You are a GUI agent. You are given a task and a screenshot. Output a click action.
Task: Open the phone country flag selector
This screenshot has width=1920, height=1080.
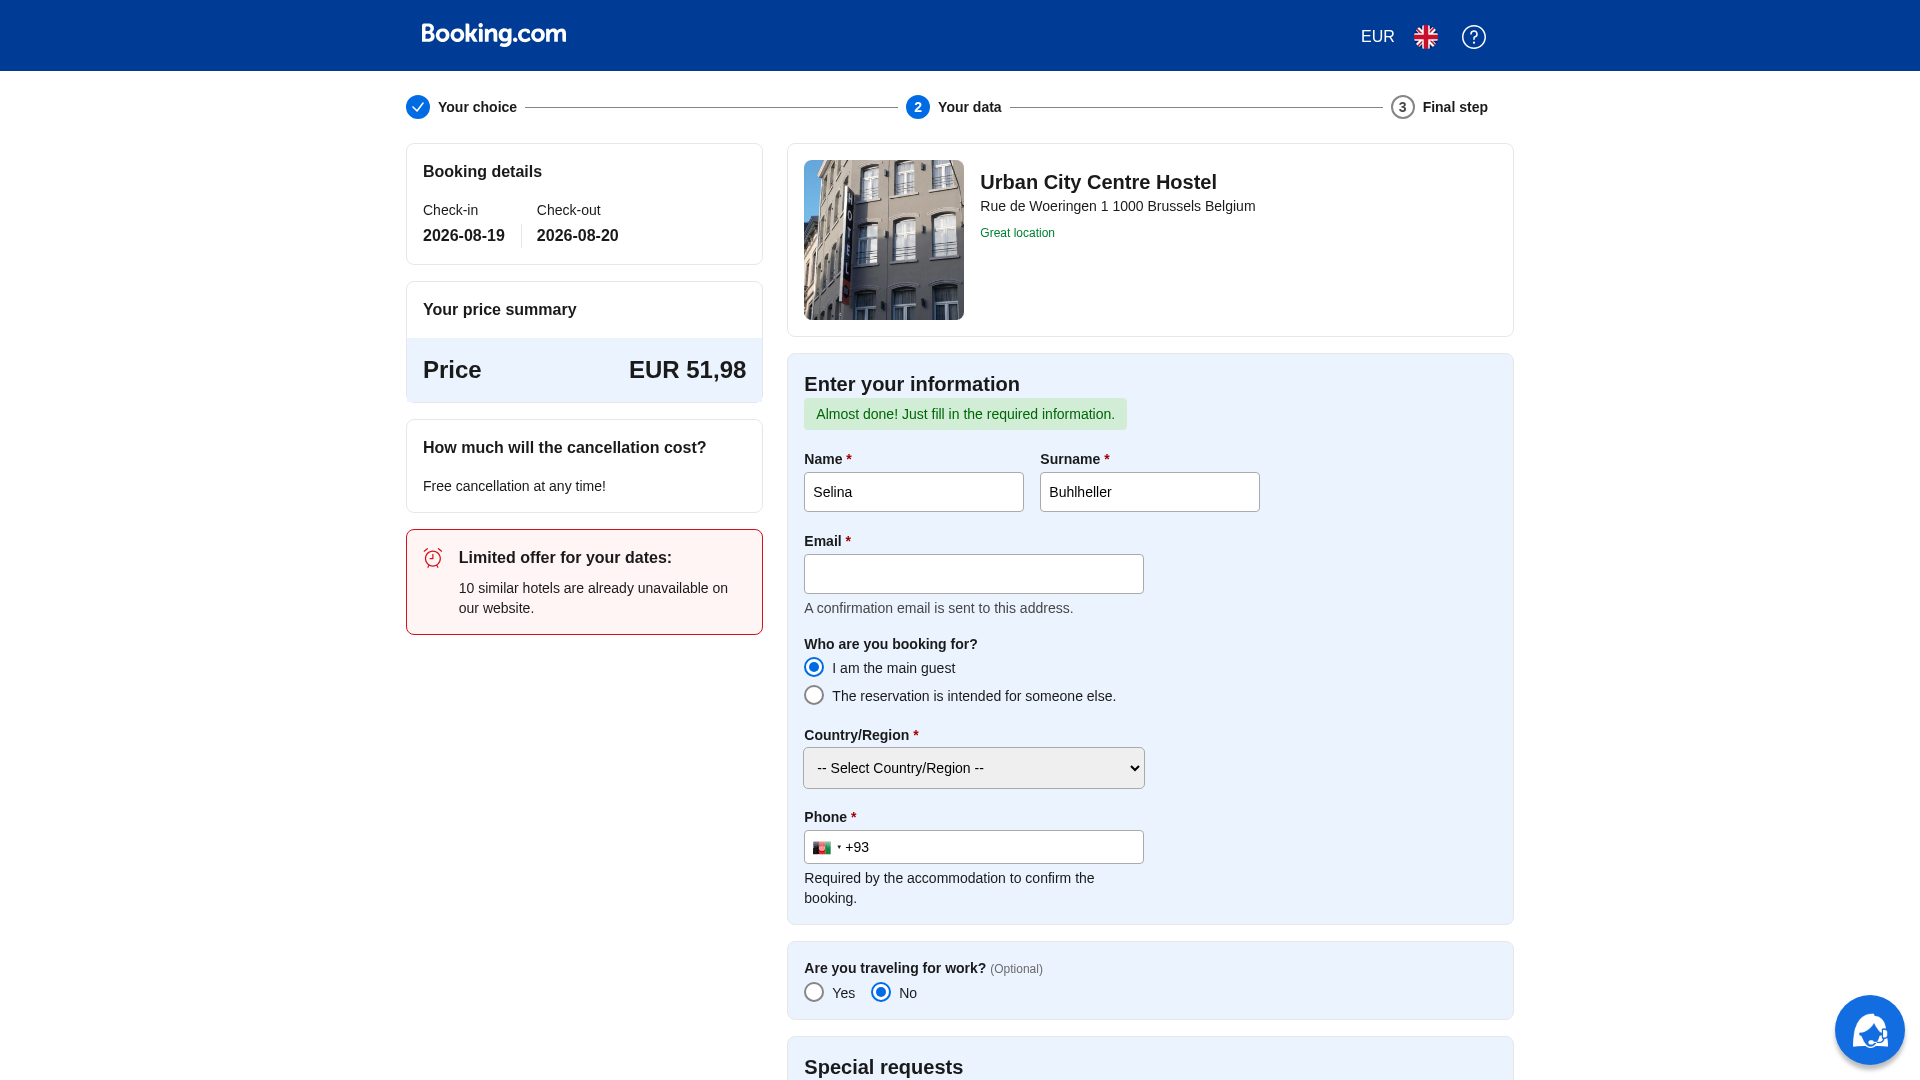(826, 848)
